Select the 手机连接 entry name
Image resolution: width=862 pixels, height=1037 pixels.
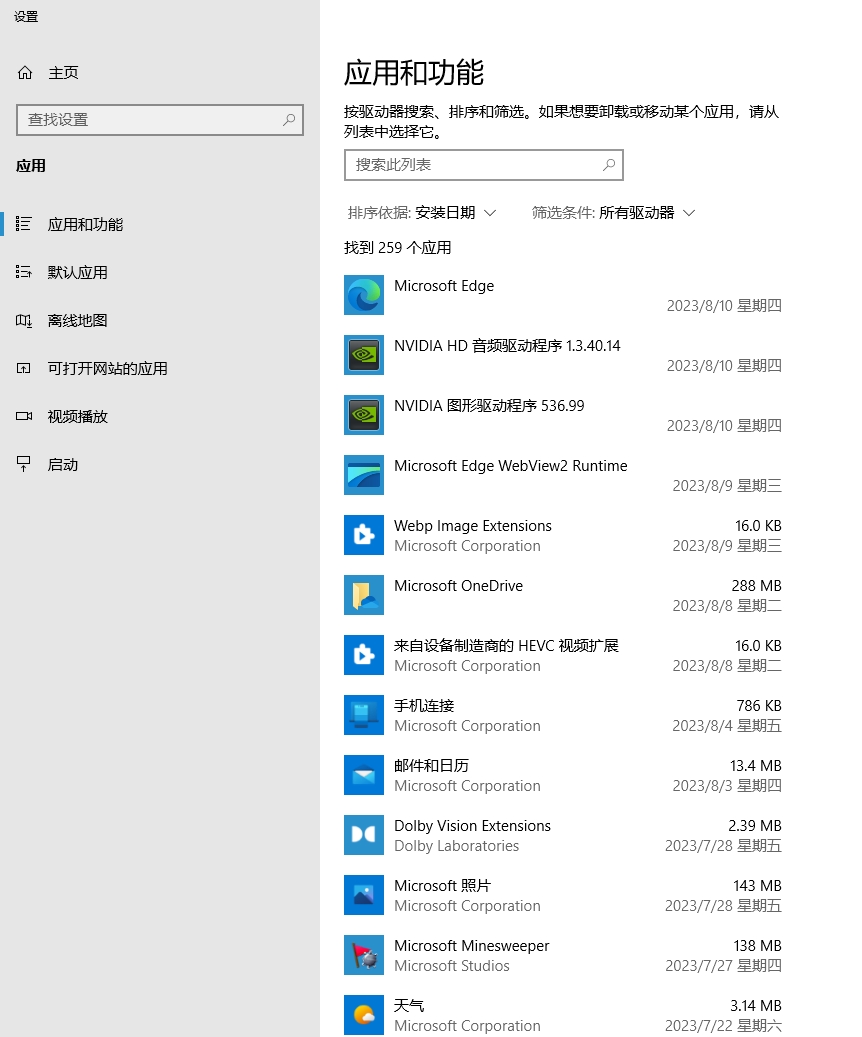point(424,706)
